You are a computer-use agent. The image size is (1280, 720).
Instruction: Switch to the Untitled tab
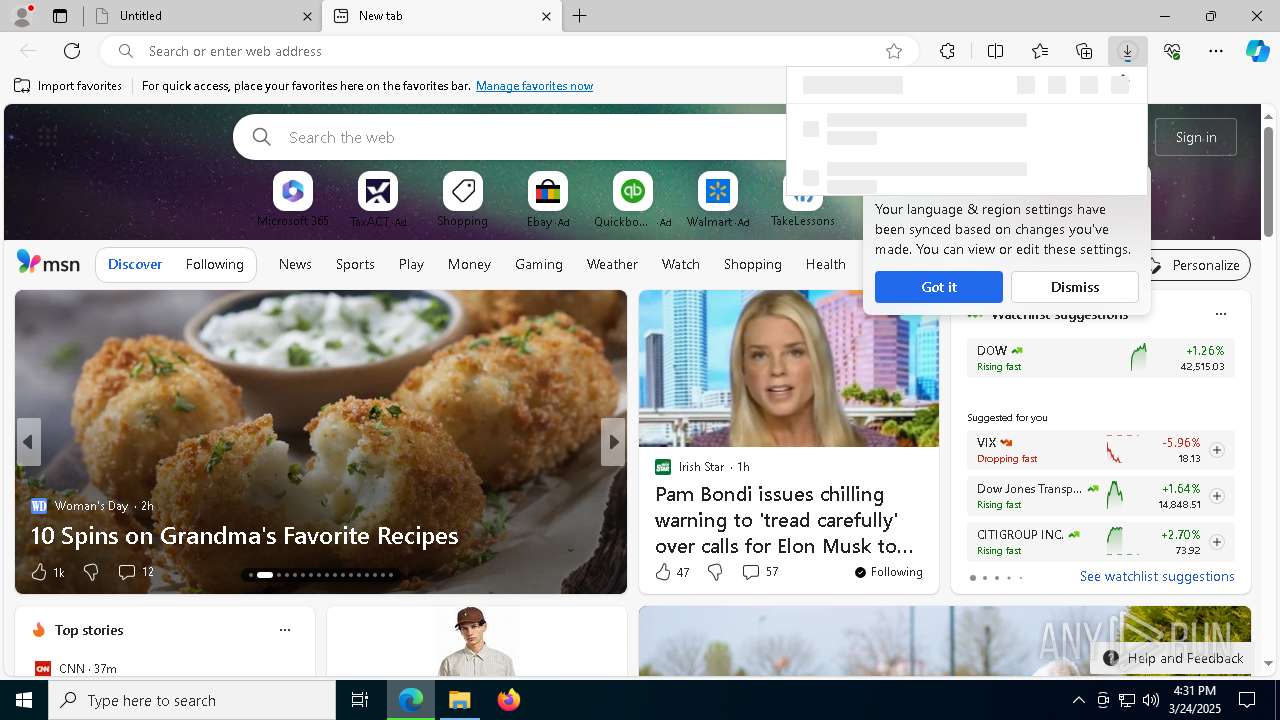pos(203,16)
